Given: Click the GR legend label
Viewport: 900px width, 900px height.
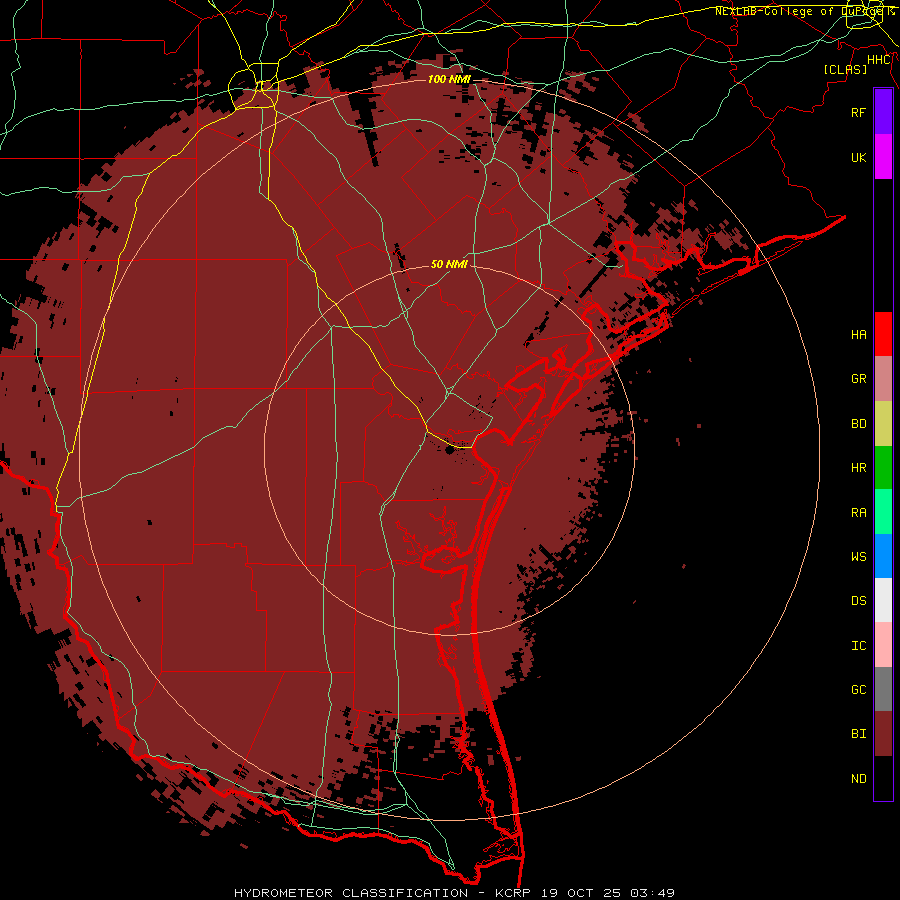Looking at the screenshot, I should pos(859,379).
